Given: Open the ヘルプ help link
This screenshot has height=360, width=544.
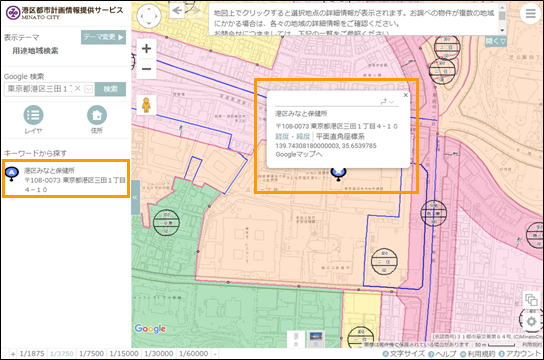Looking at the screenshot, I should tap(442, 354).
